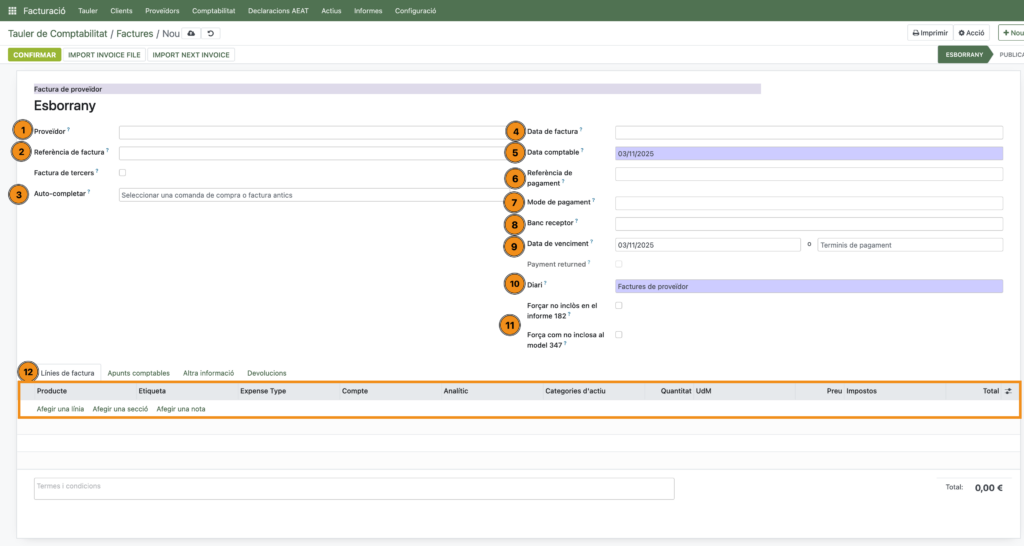This screenshot has width=1024, height=546.
Task: Open the Acció gear menu
Action: [x=972, y=33]
